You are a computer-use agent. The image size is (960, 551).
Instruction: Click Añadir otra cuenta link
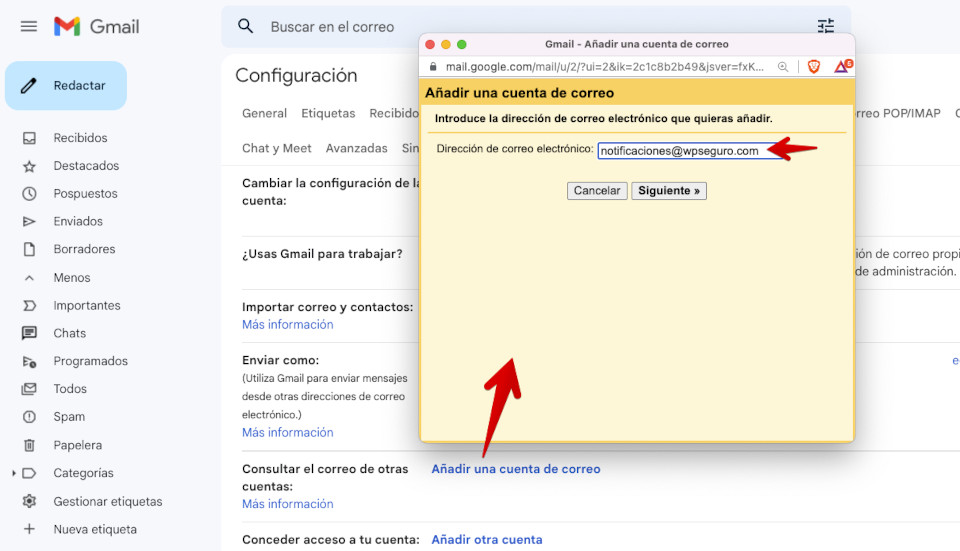pyautogui.click(x=487, y=539)
